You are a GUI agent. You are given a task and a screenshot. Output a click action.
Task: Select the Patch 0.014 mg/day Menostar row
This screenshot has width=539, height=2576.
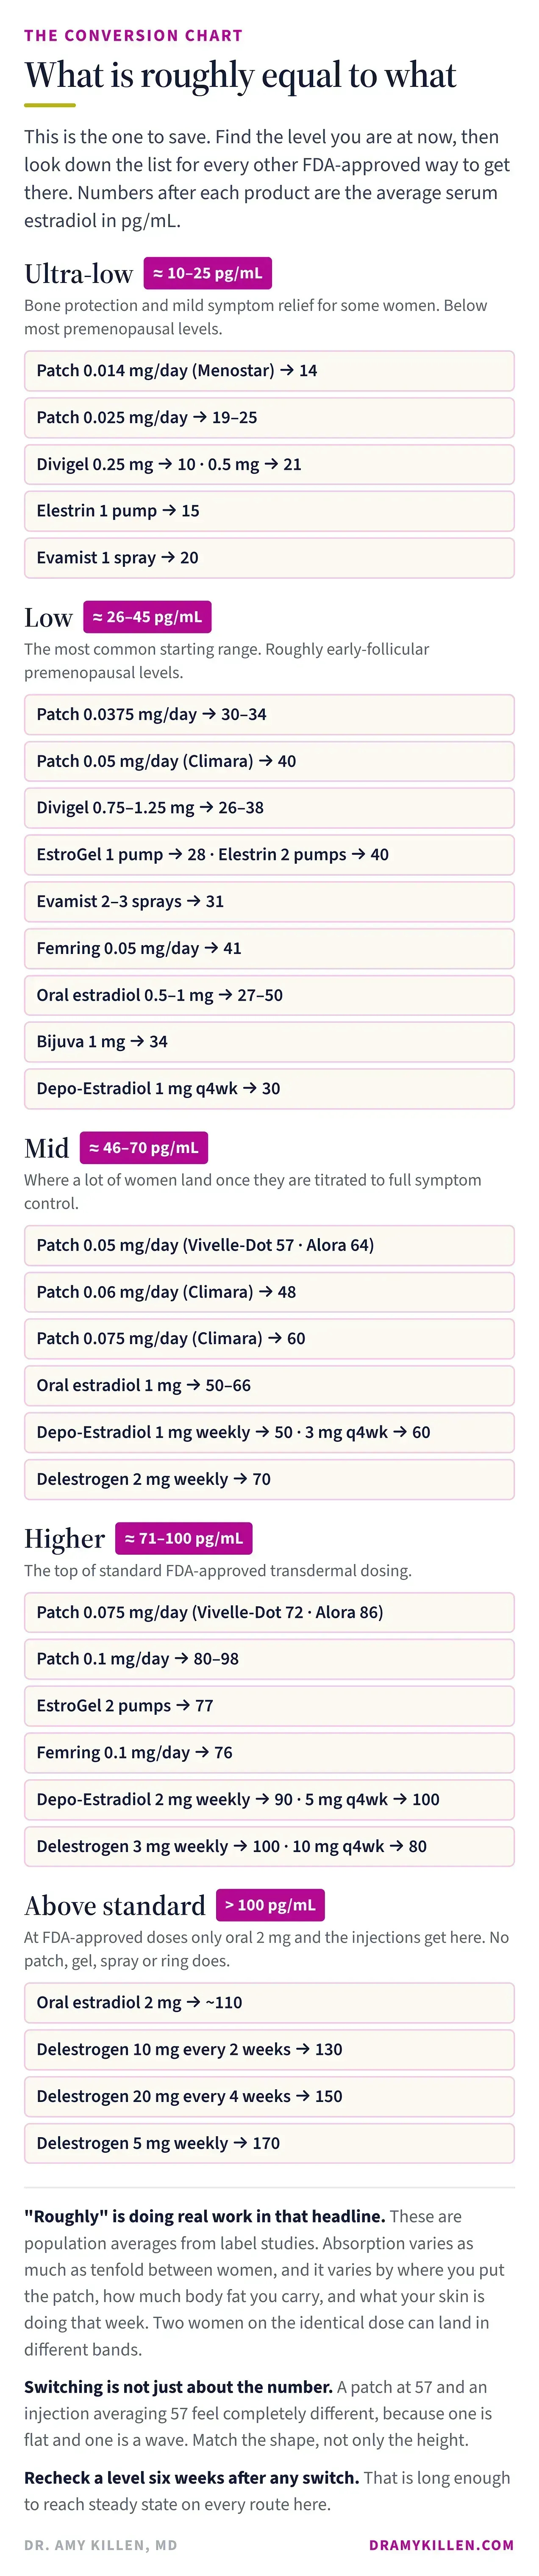point(269,371)
